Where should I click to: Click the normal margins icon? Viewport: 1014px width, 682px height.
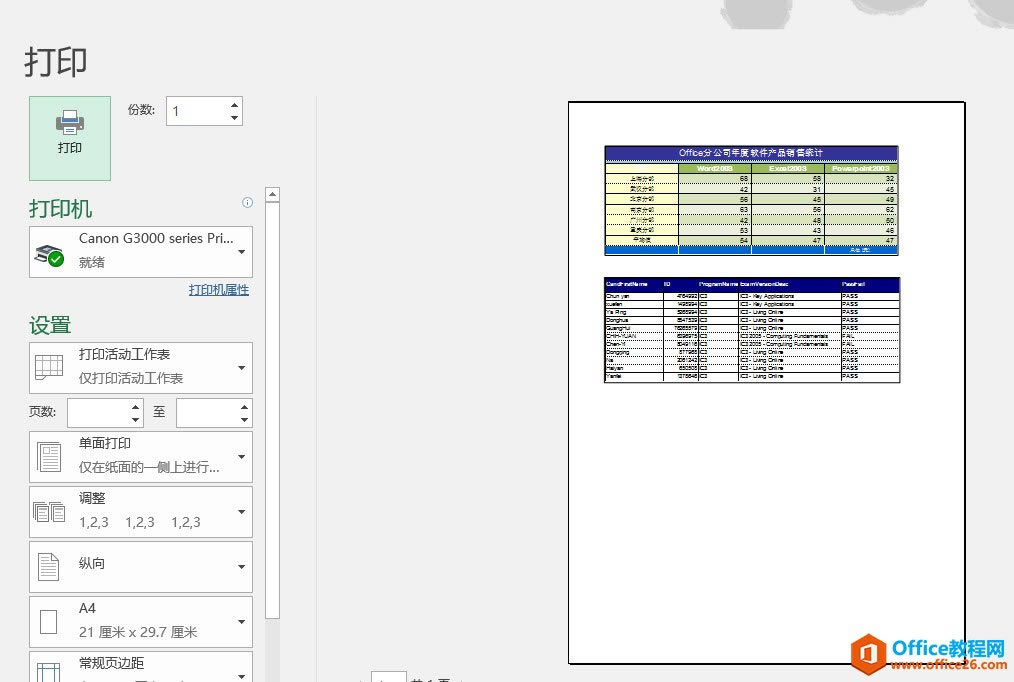point(49,672)
